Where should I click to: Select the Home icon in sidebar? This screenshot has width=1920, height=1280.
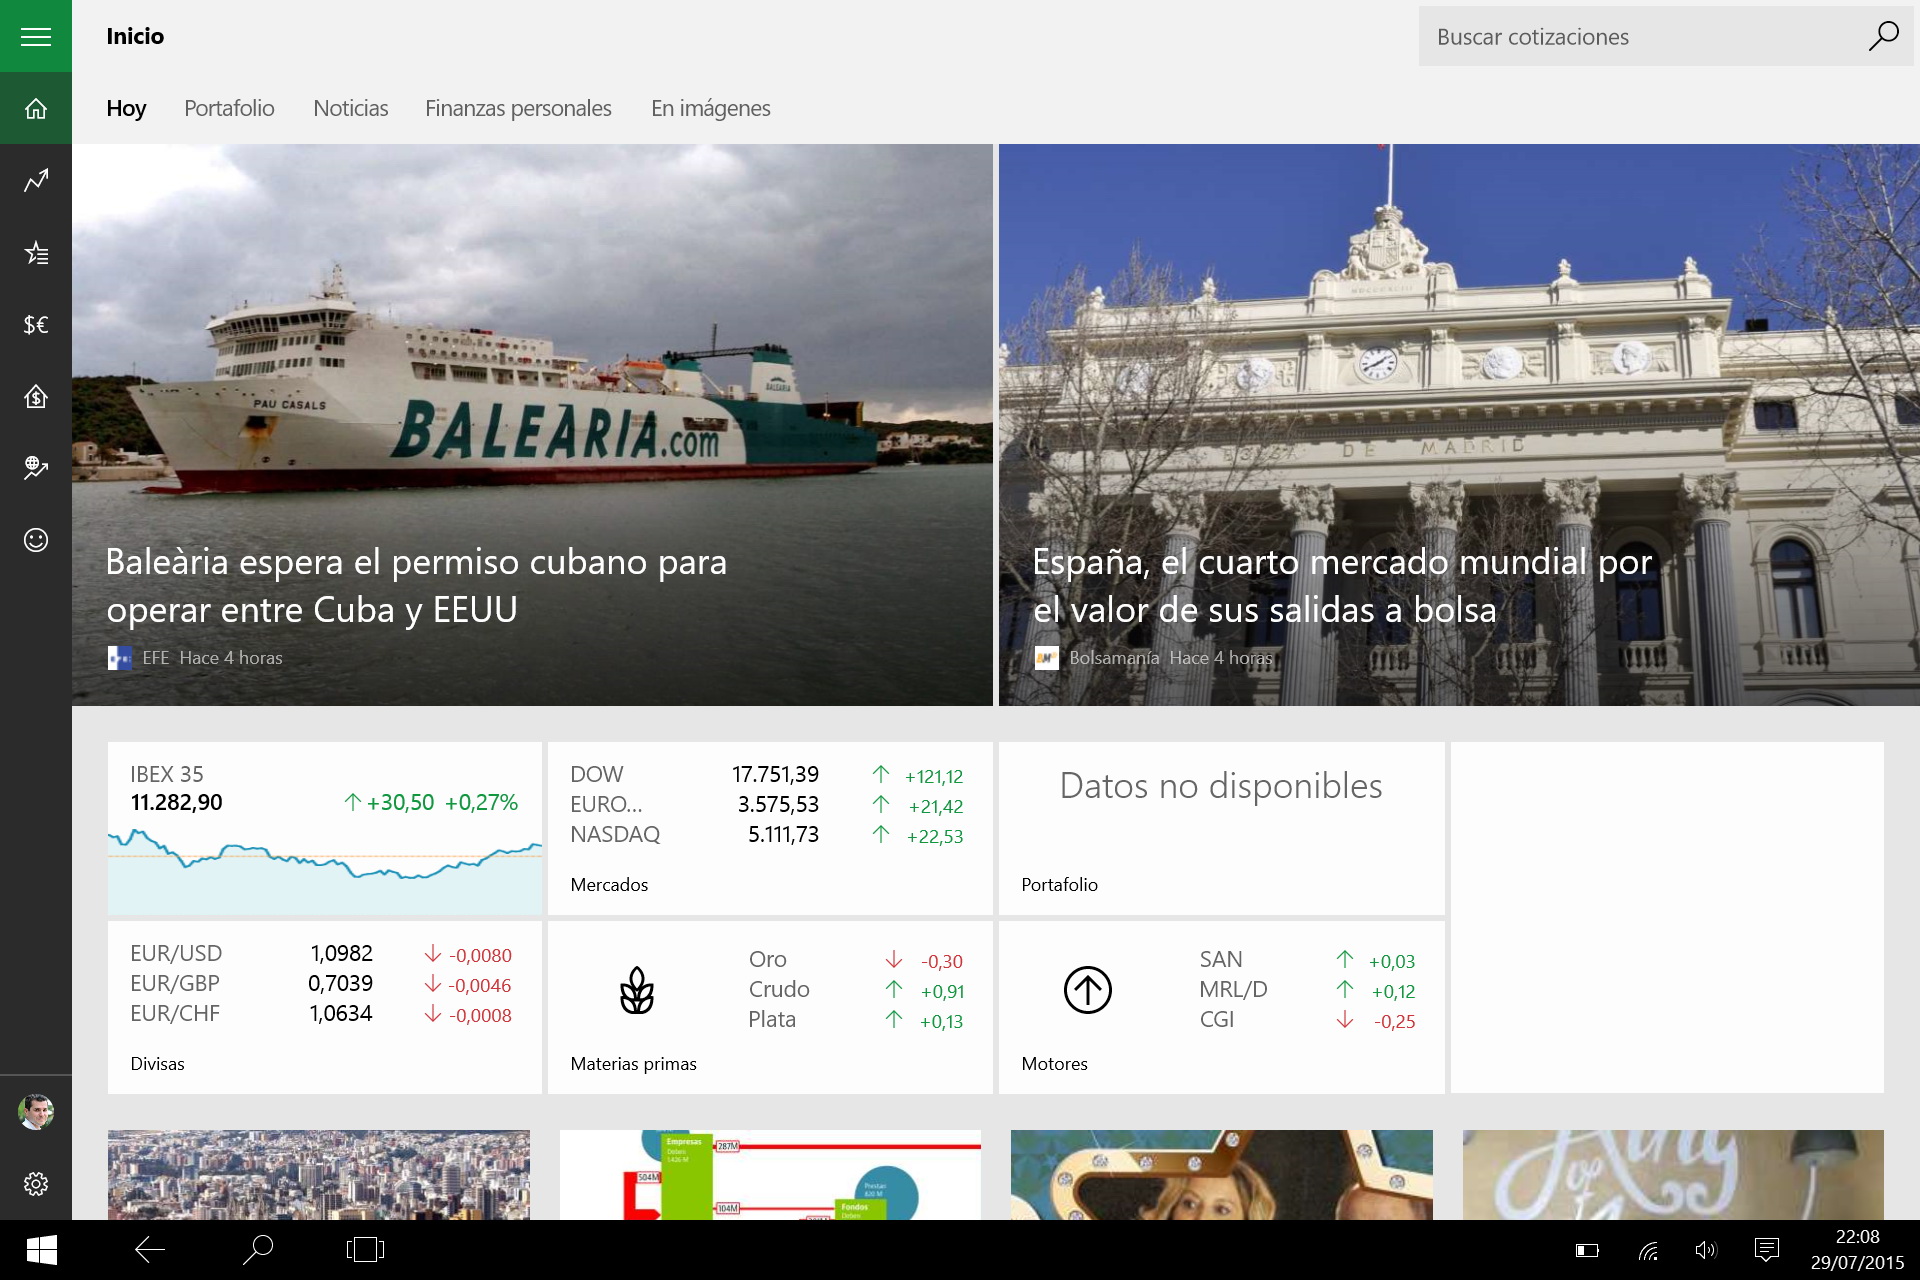click(x=36, y=109)
